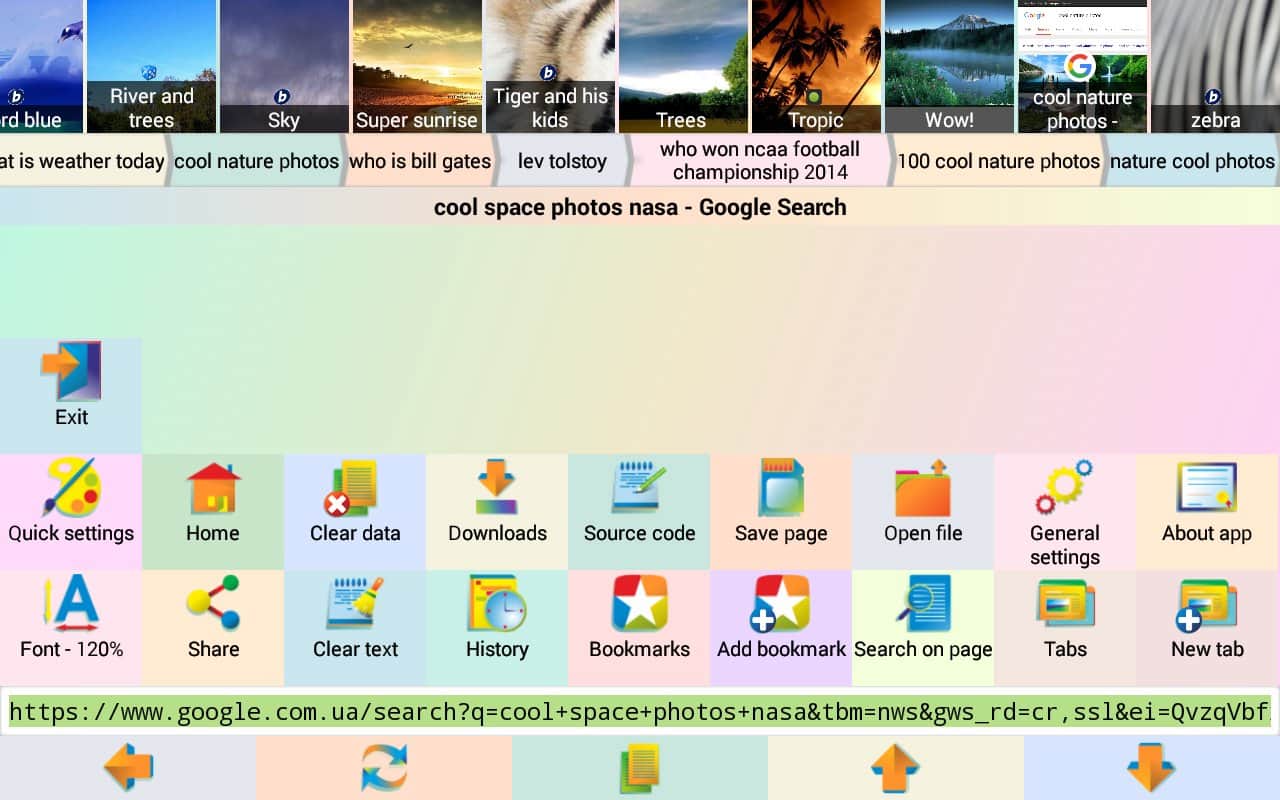View page Source code

[639, 489]
